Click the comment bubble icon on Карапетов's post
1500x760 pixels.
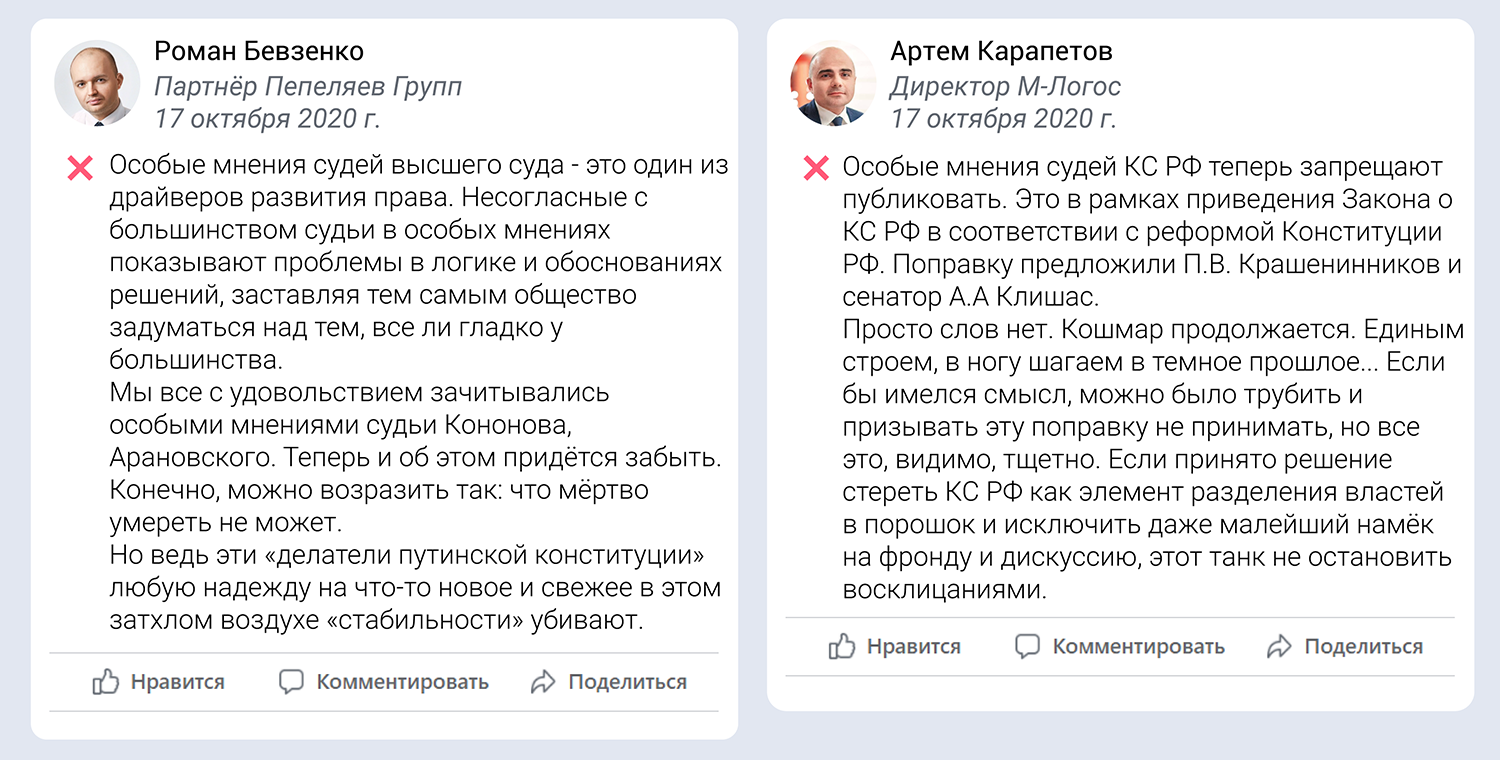[x=1027, y=646]
